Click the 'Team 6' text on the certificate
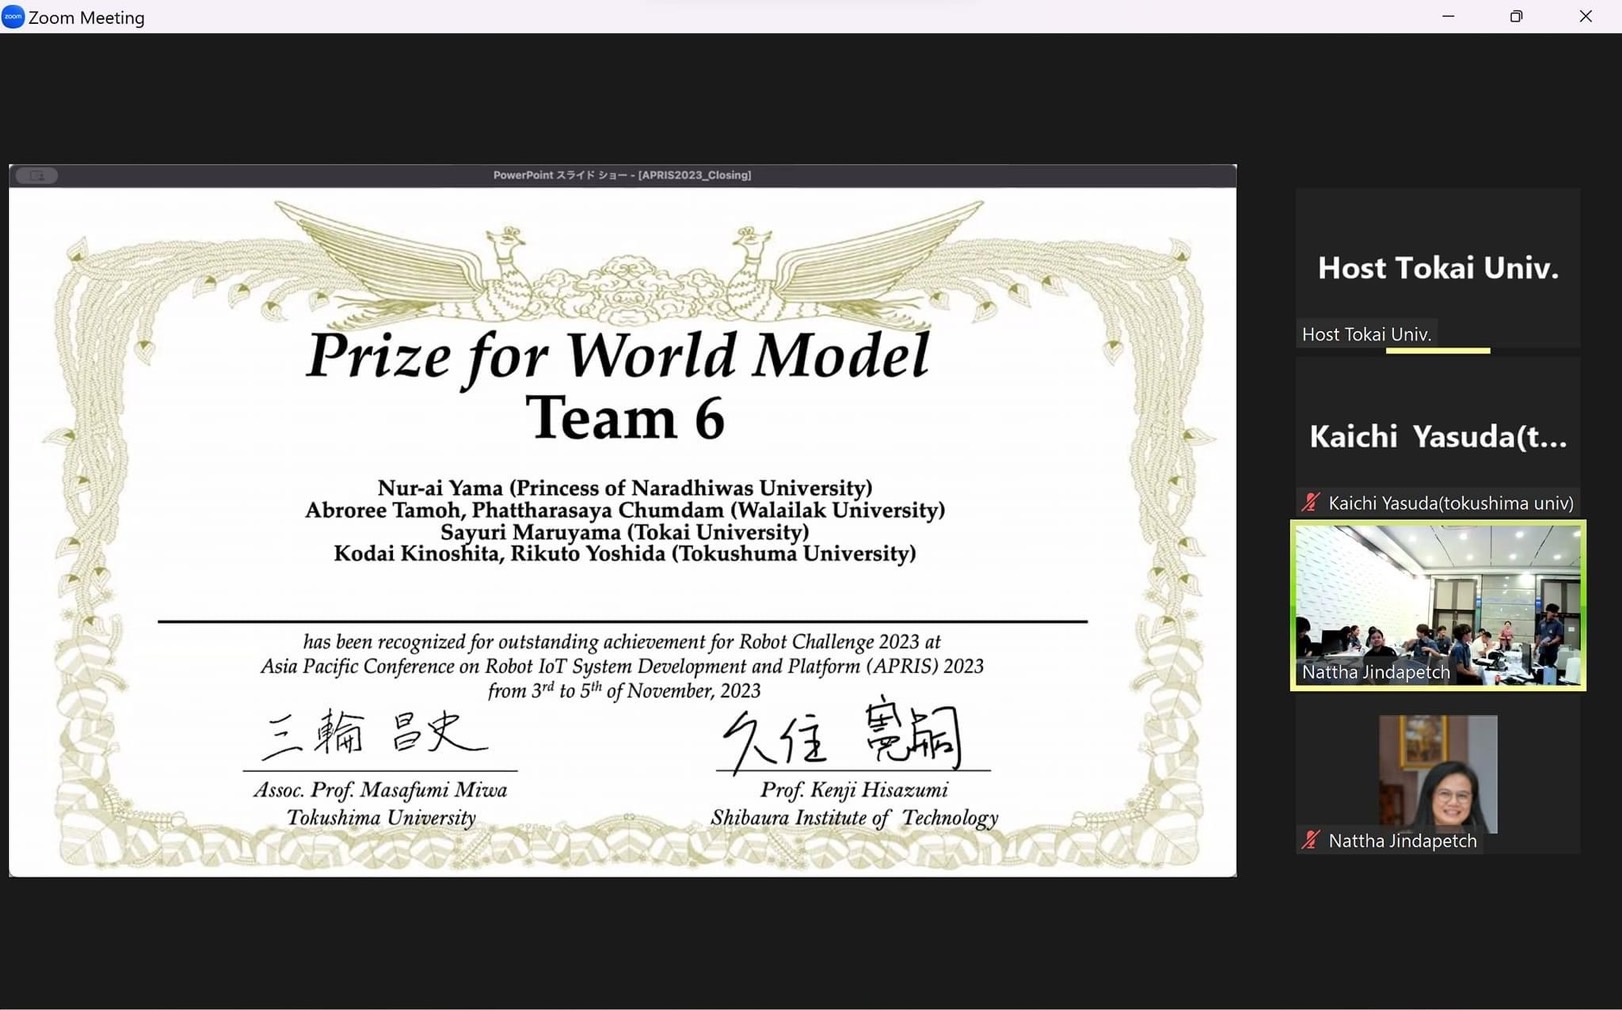This screenshot has height=1010, width=1622. [625, 417]
